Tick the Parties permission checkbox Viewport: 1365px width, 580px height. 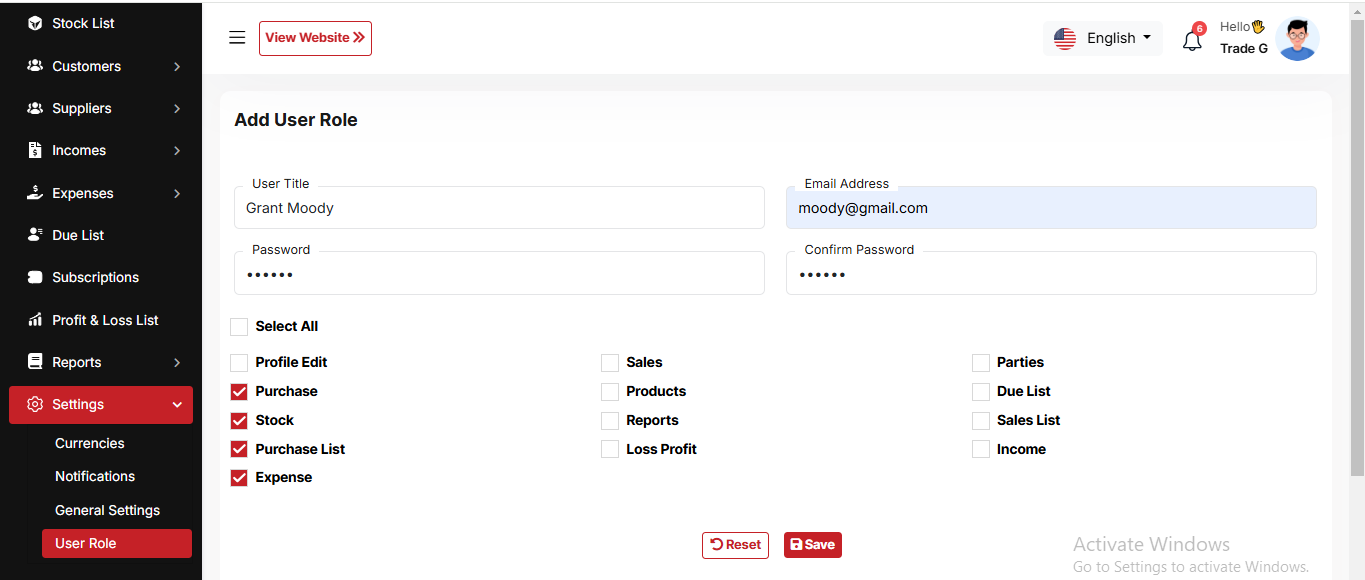981,363
